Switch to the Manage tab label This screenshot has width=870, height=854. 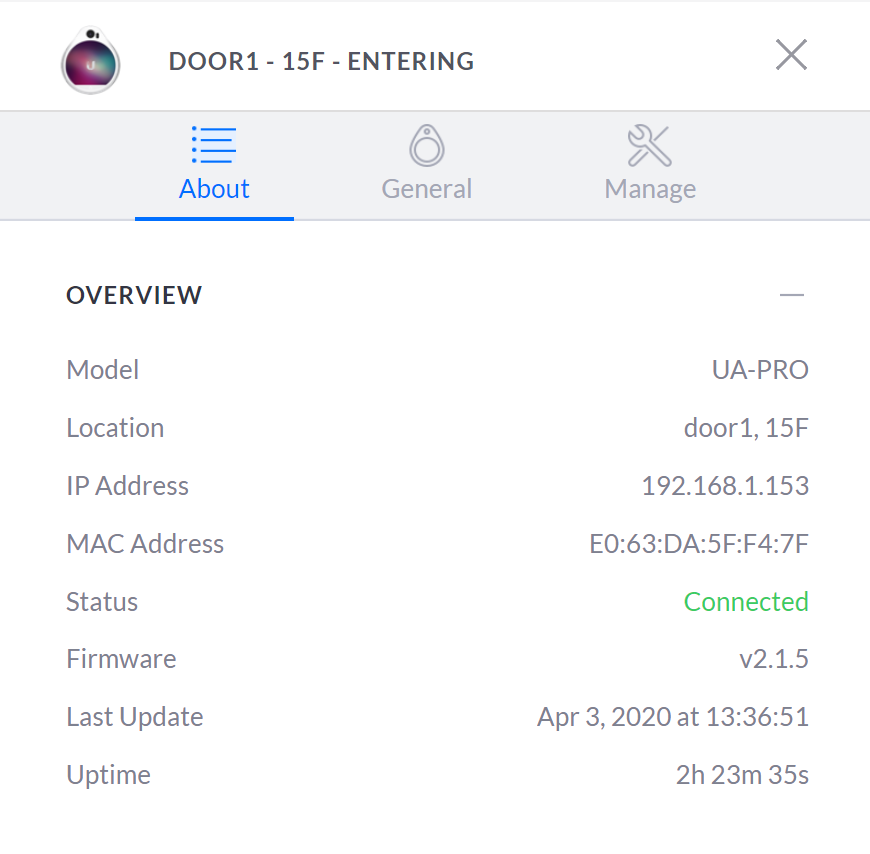(x=650, y=190)
